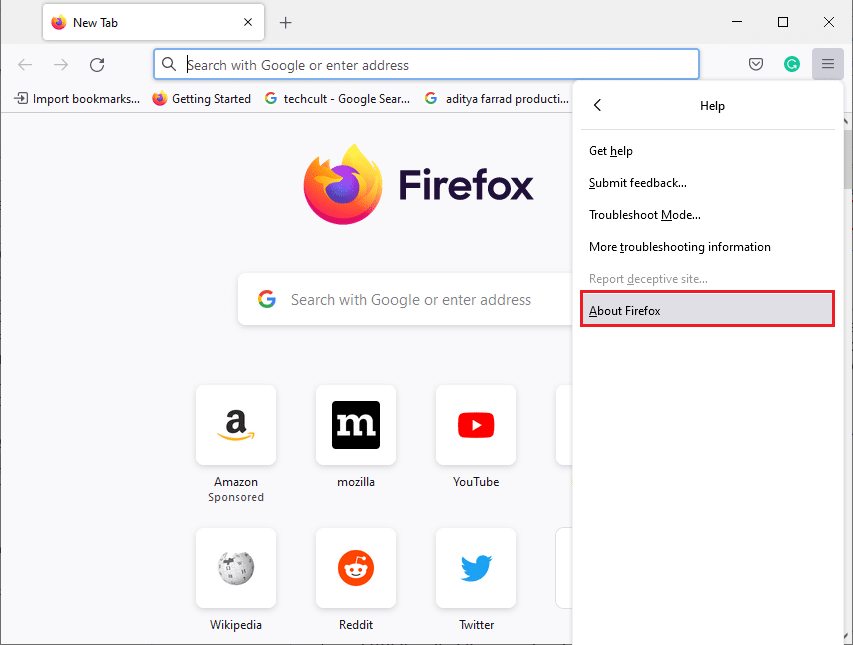This screenshot has height=645, width=853.
Task: Click Report deceptive site entry
Action: click(707, 279)
